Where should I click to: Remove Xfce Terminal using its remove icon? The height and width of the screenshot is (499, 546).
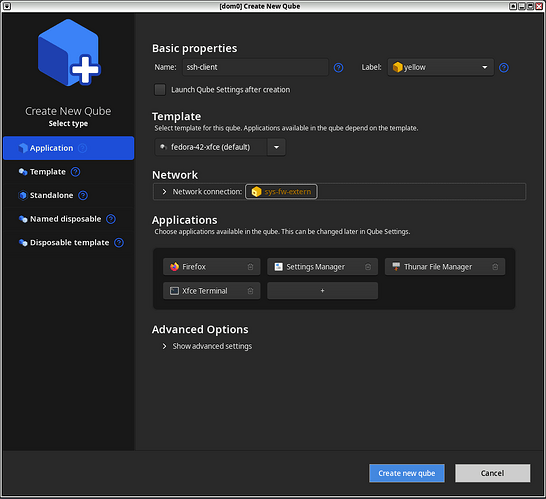pyautogui.click(x=250, y=291)
